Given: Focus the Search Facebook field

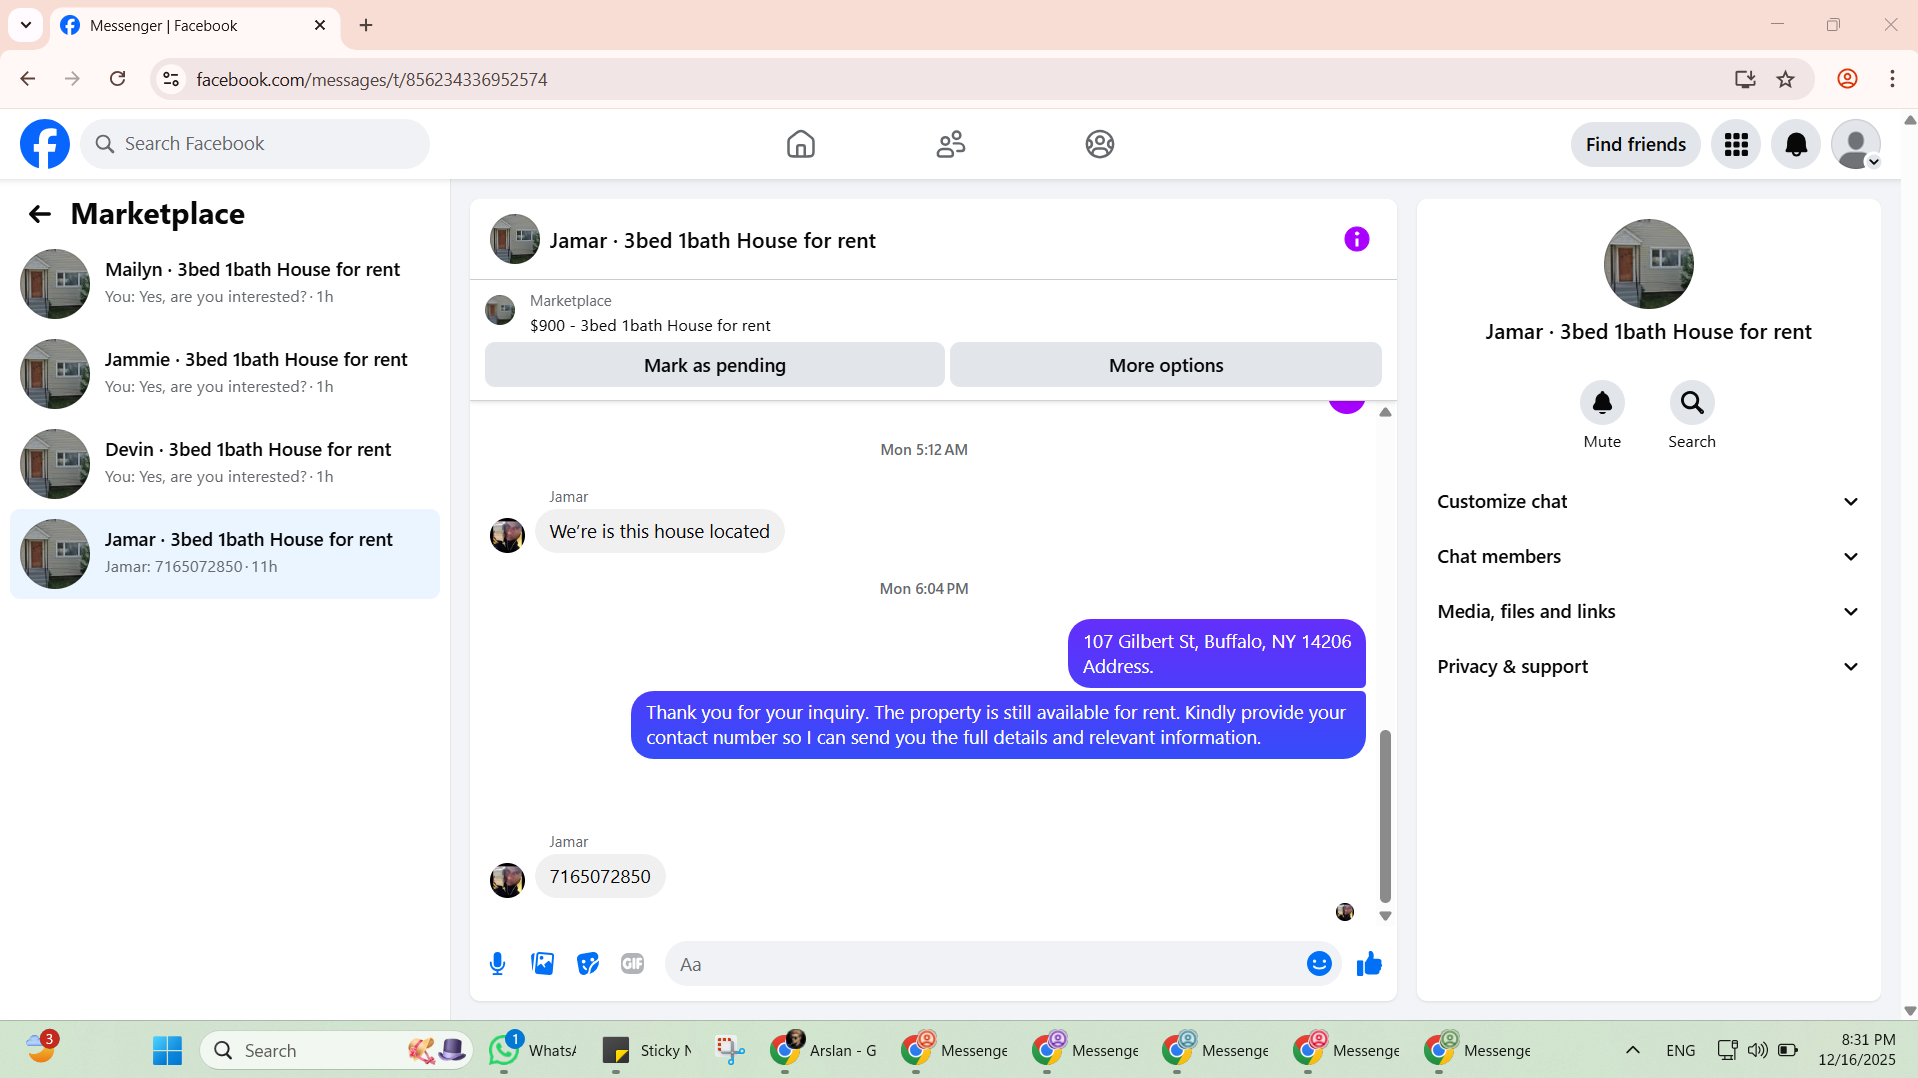Looking at the screenshot, I should click(x=255, y=144).
